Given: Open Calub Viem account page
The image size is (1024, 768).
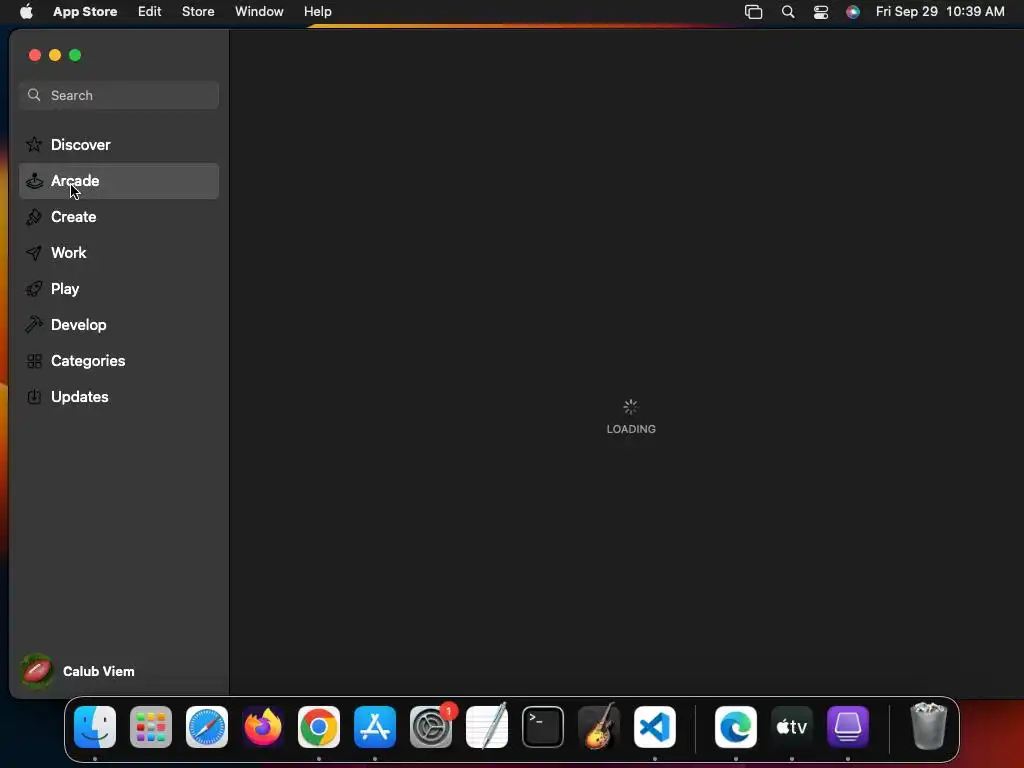Looking at the screenshot, I should [99, 671].
